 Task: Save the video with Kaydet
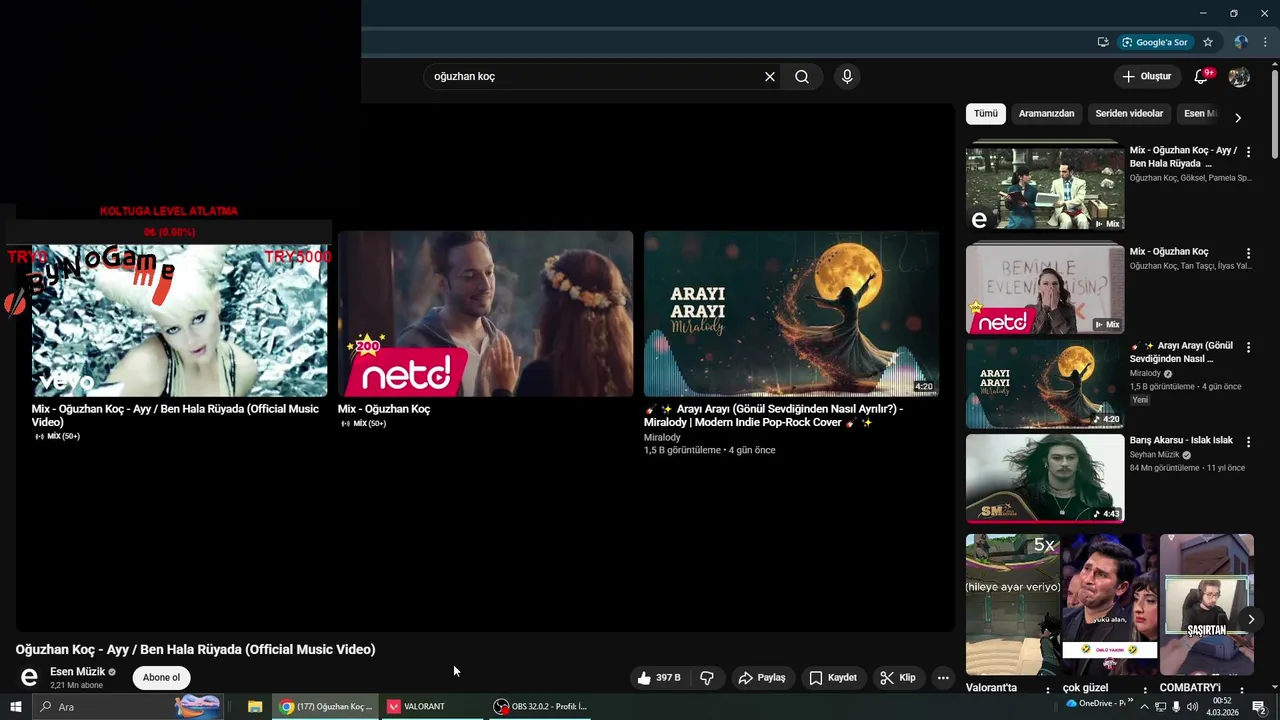point(833,678)
